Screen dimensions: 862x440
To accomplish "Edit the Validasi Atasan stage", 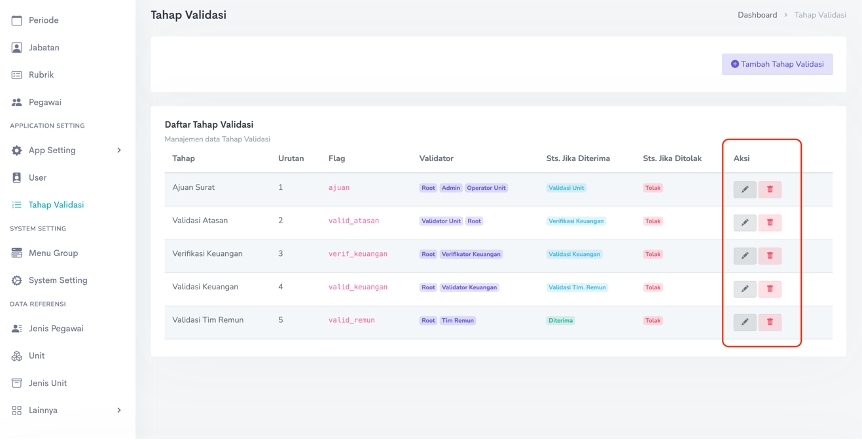I will tap(744, 223).
